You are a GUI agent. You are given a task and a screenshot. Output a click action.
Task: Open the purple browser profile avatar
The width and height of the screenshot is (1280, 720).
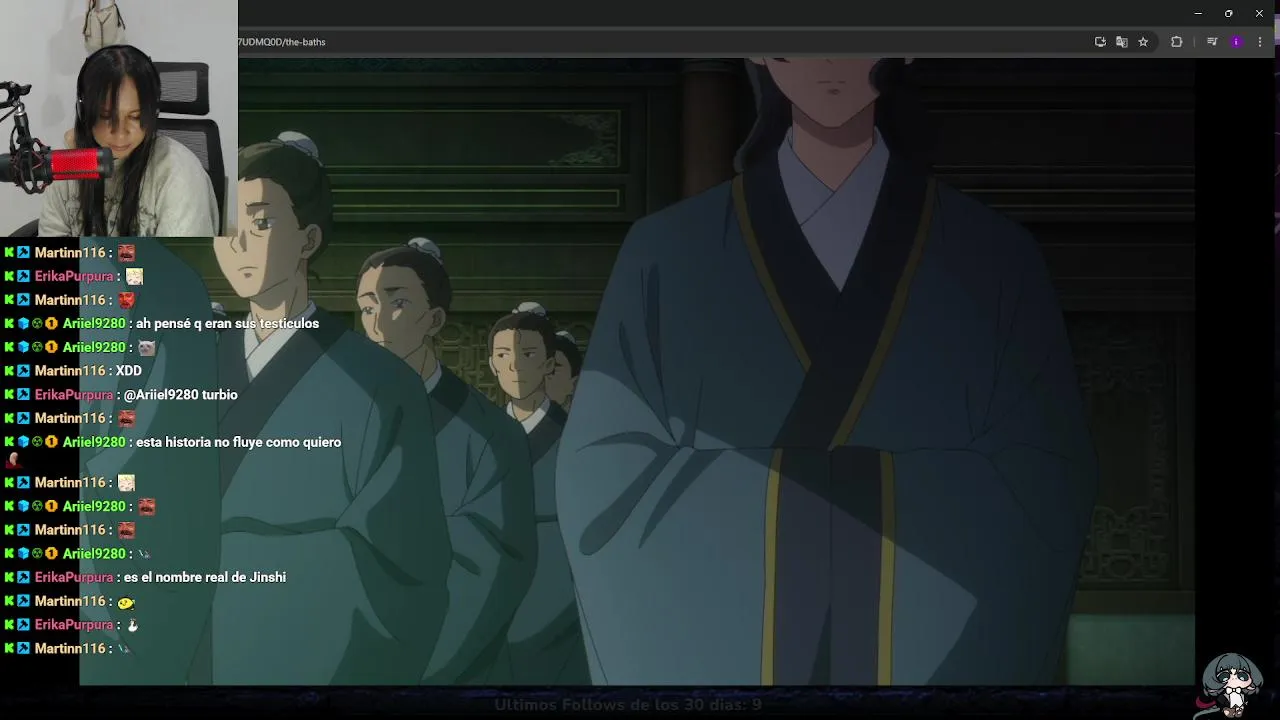tap(1236, 42)
